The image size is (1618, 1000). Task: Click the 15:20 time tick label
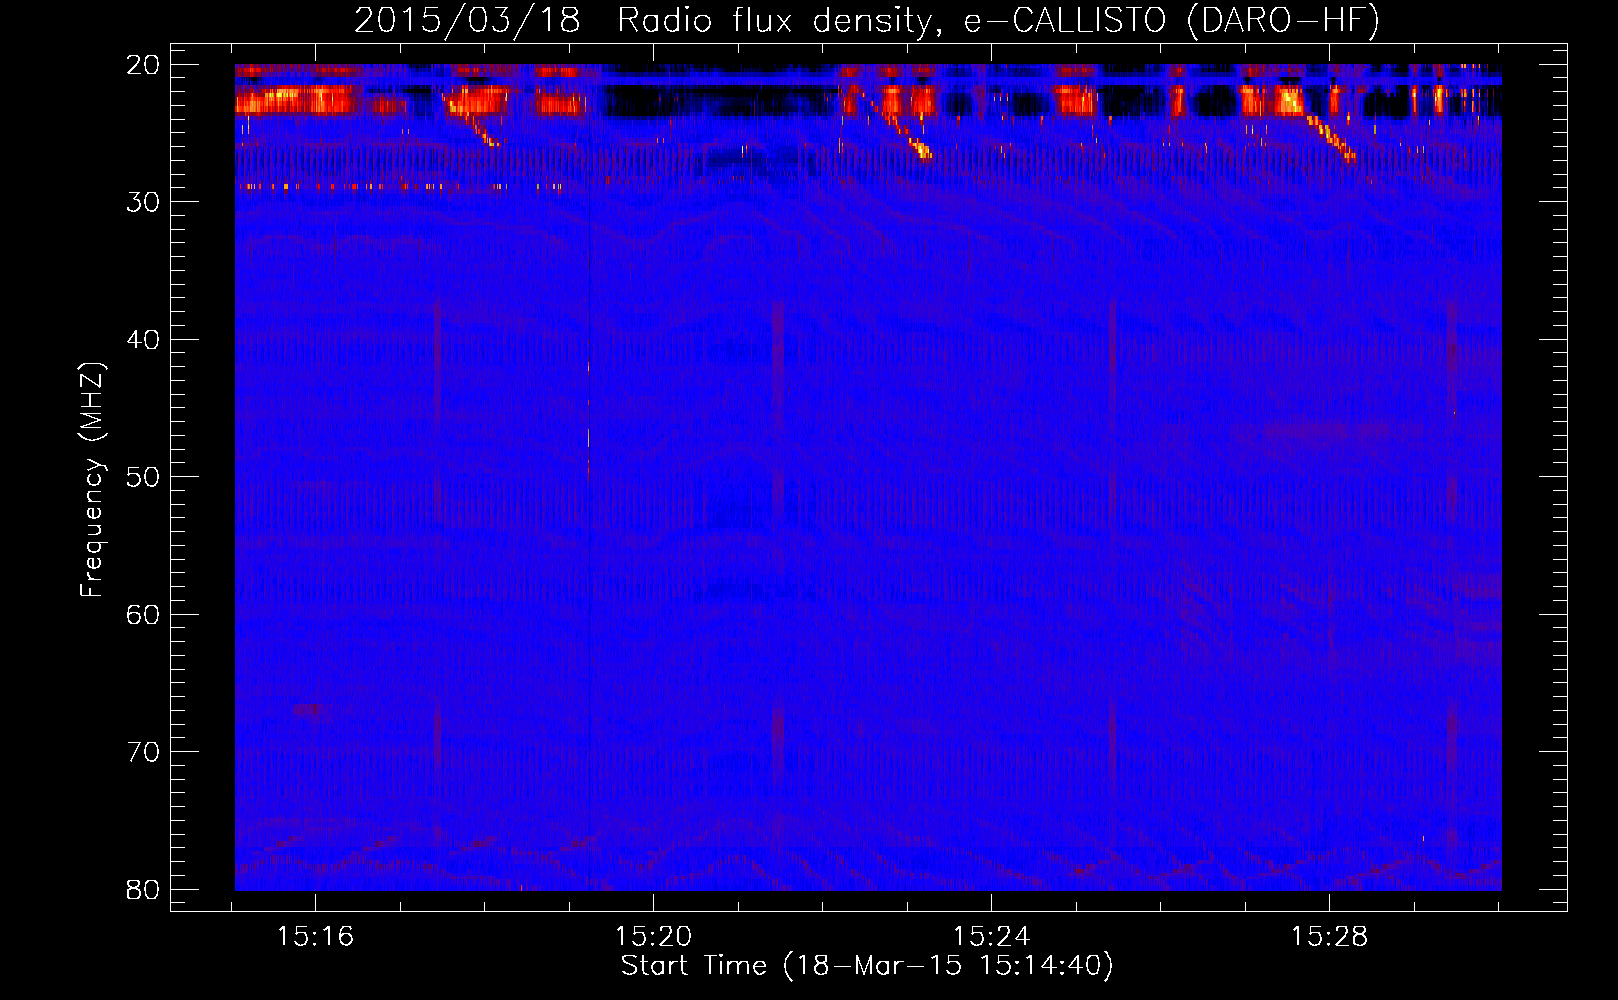654,937
